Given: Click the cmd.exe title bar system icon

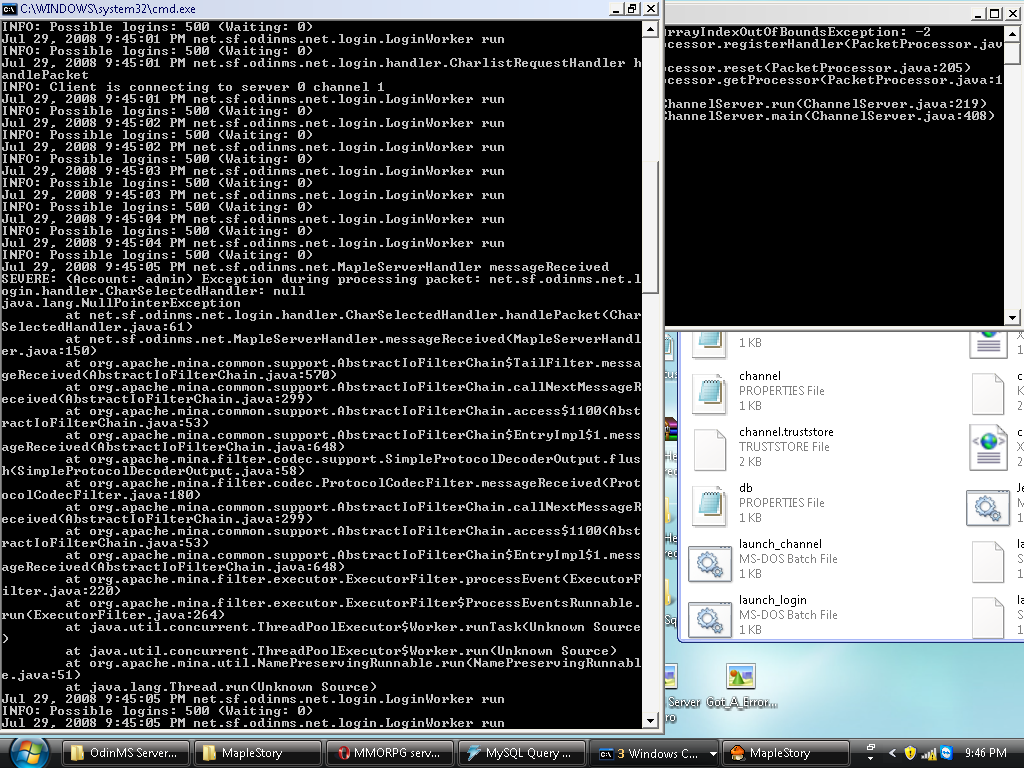Looking at the screenshot, I should click(9, 8).
